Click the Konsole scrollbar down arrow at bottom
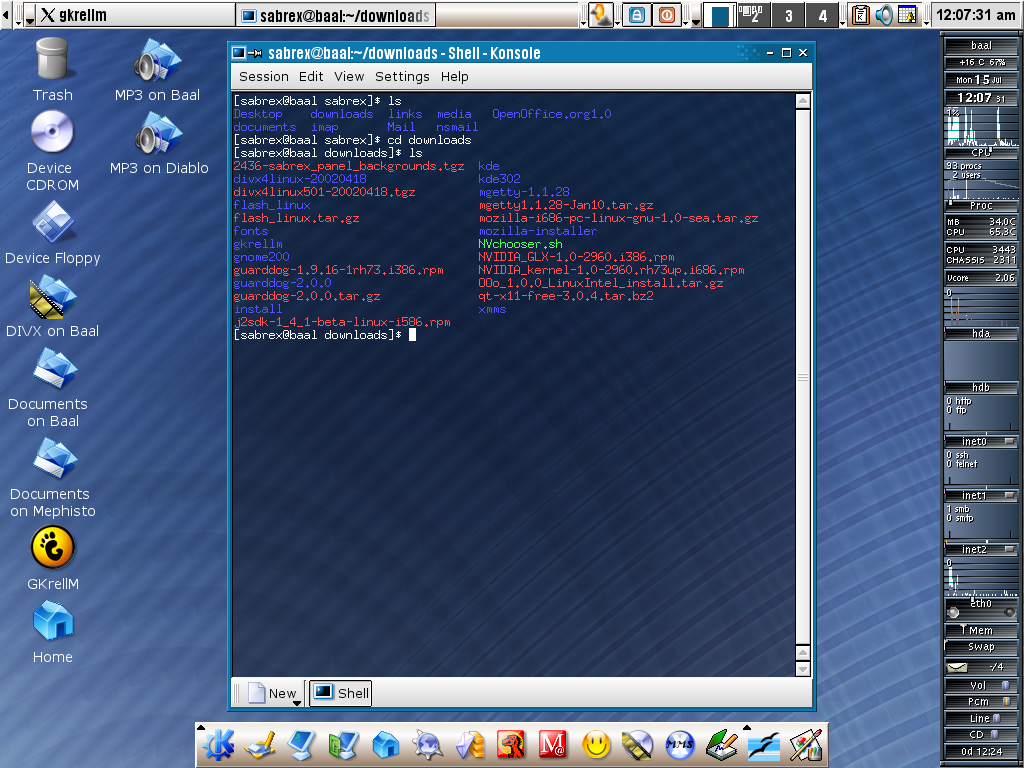This screenshot has height=768, width=1024. [x=803, y=668]
